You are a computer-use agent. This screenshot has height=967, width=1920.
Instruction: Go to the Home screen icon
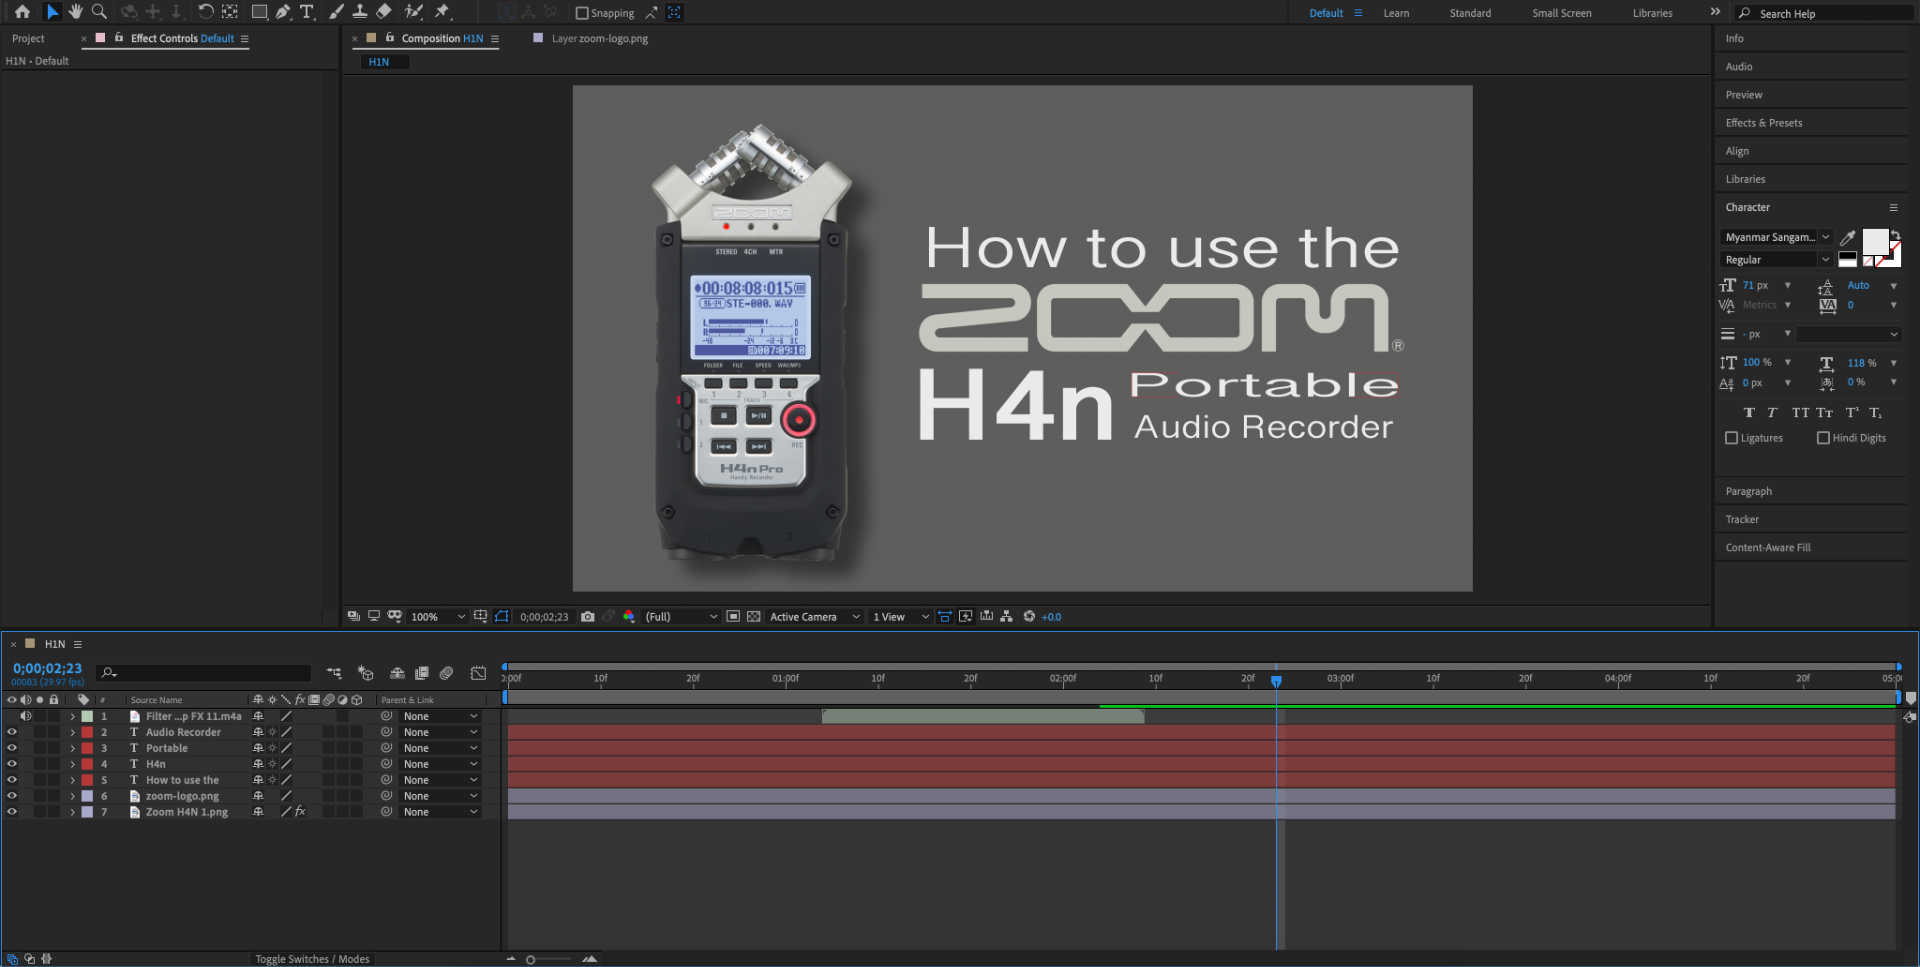pos(22,12)
